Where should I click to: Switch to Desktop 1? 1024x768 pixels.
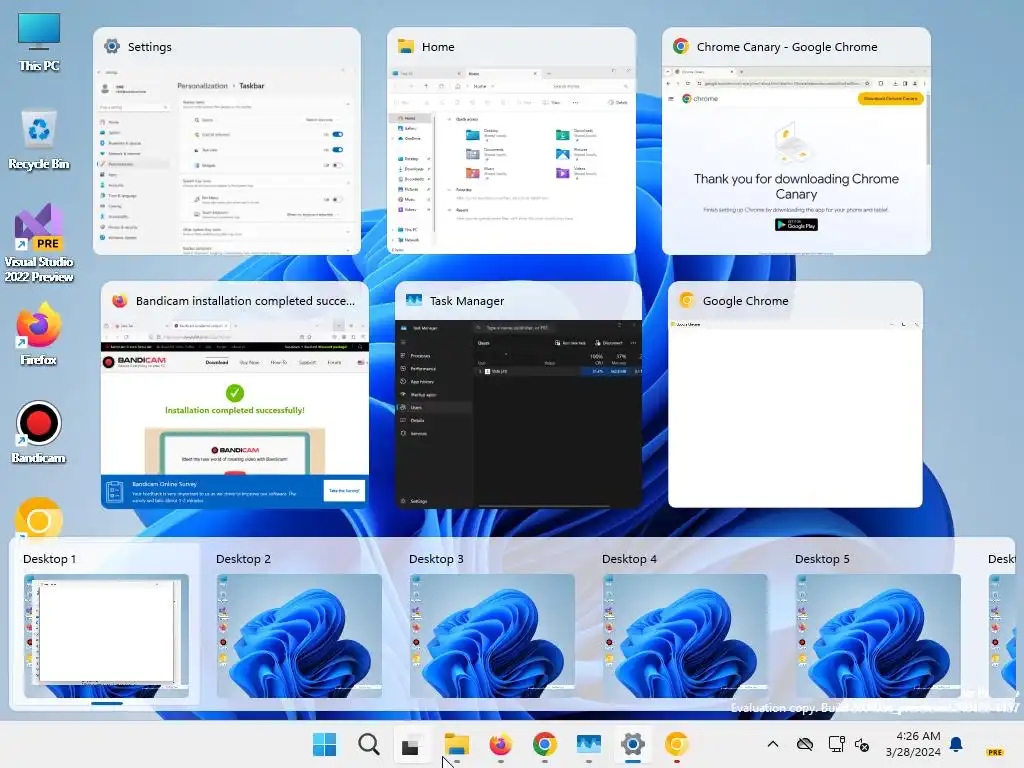pos(106,635)
